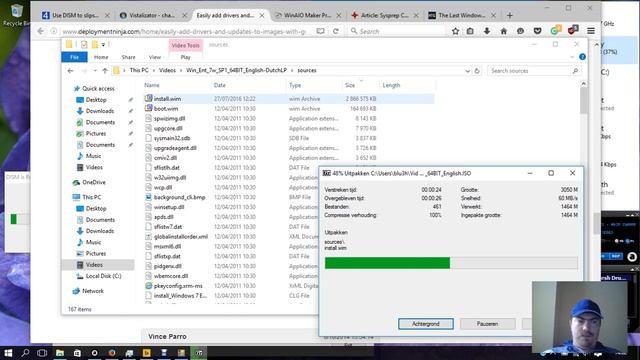Click Firefox Search box
This screenshot has width=640, height=360.
pyautogui.click(x=397, y=31)
